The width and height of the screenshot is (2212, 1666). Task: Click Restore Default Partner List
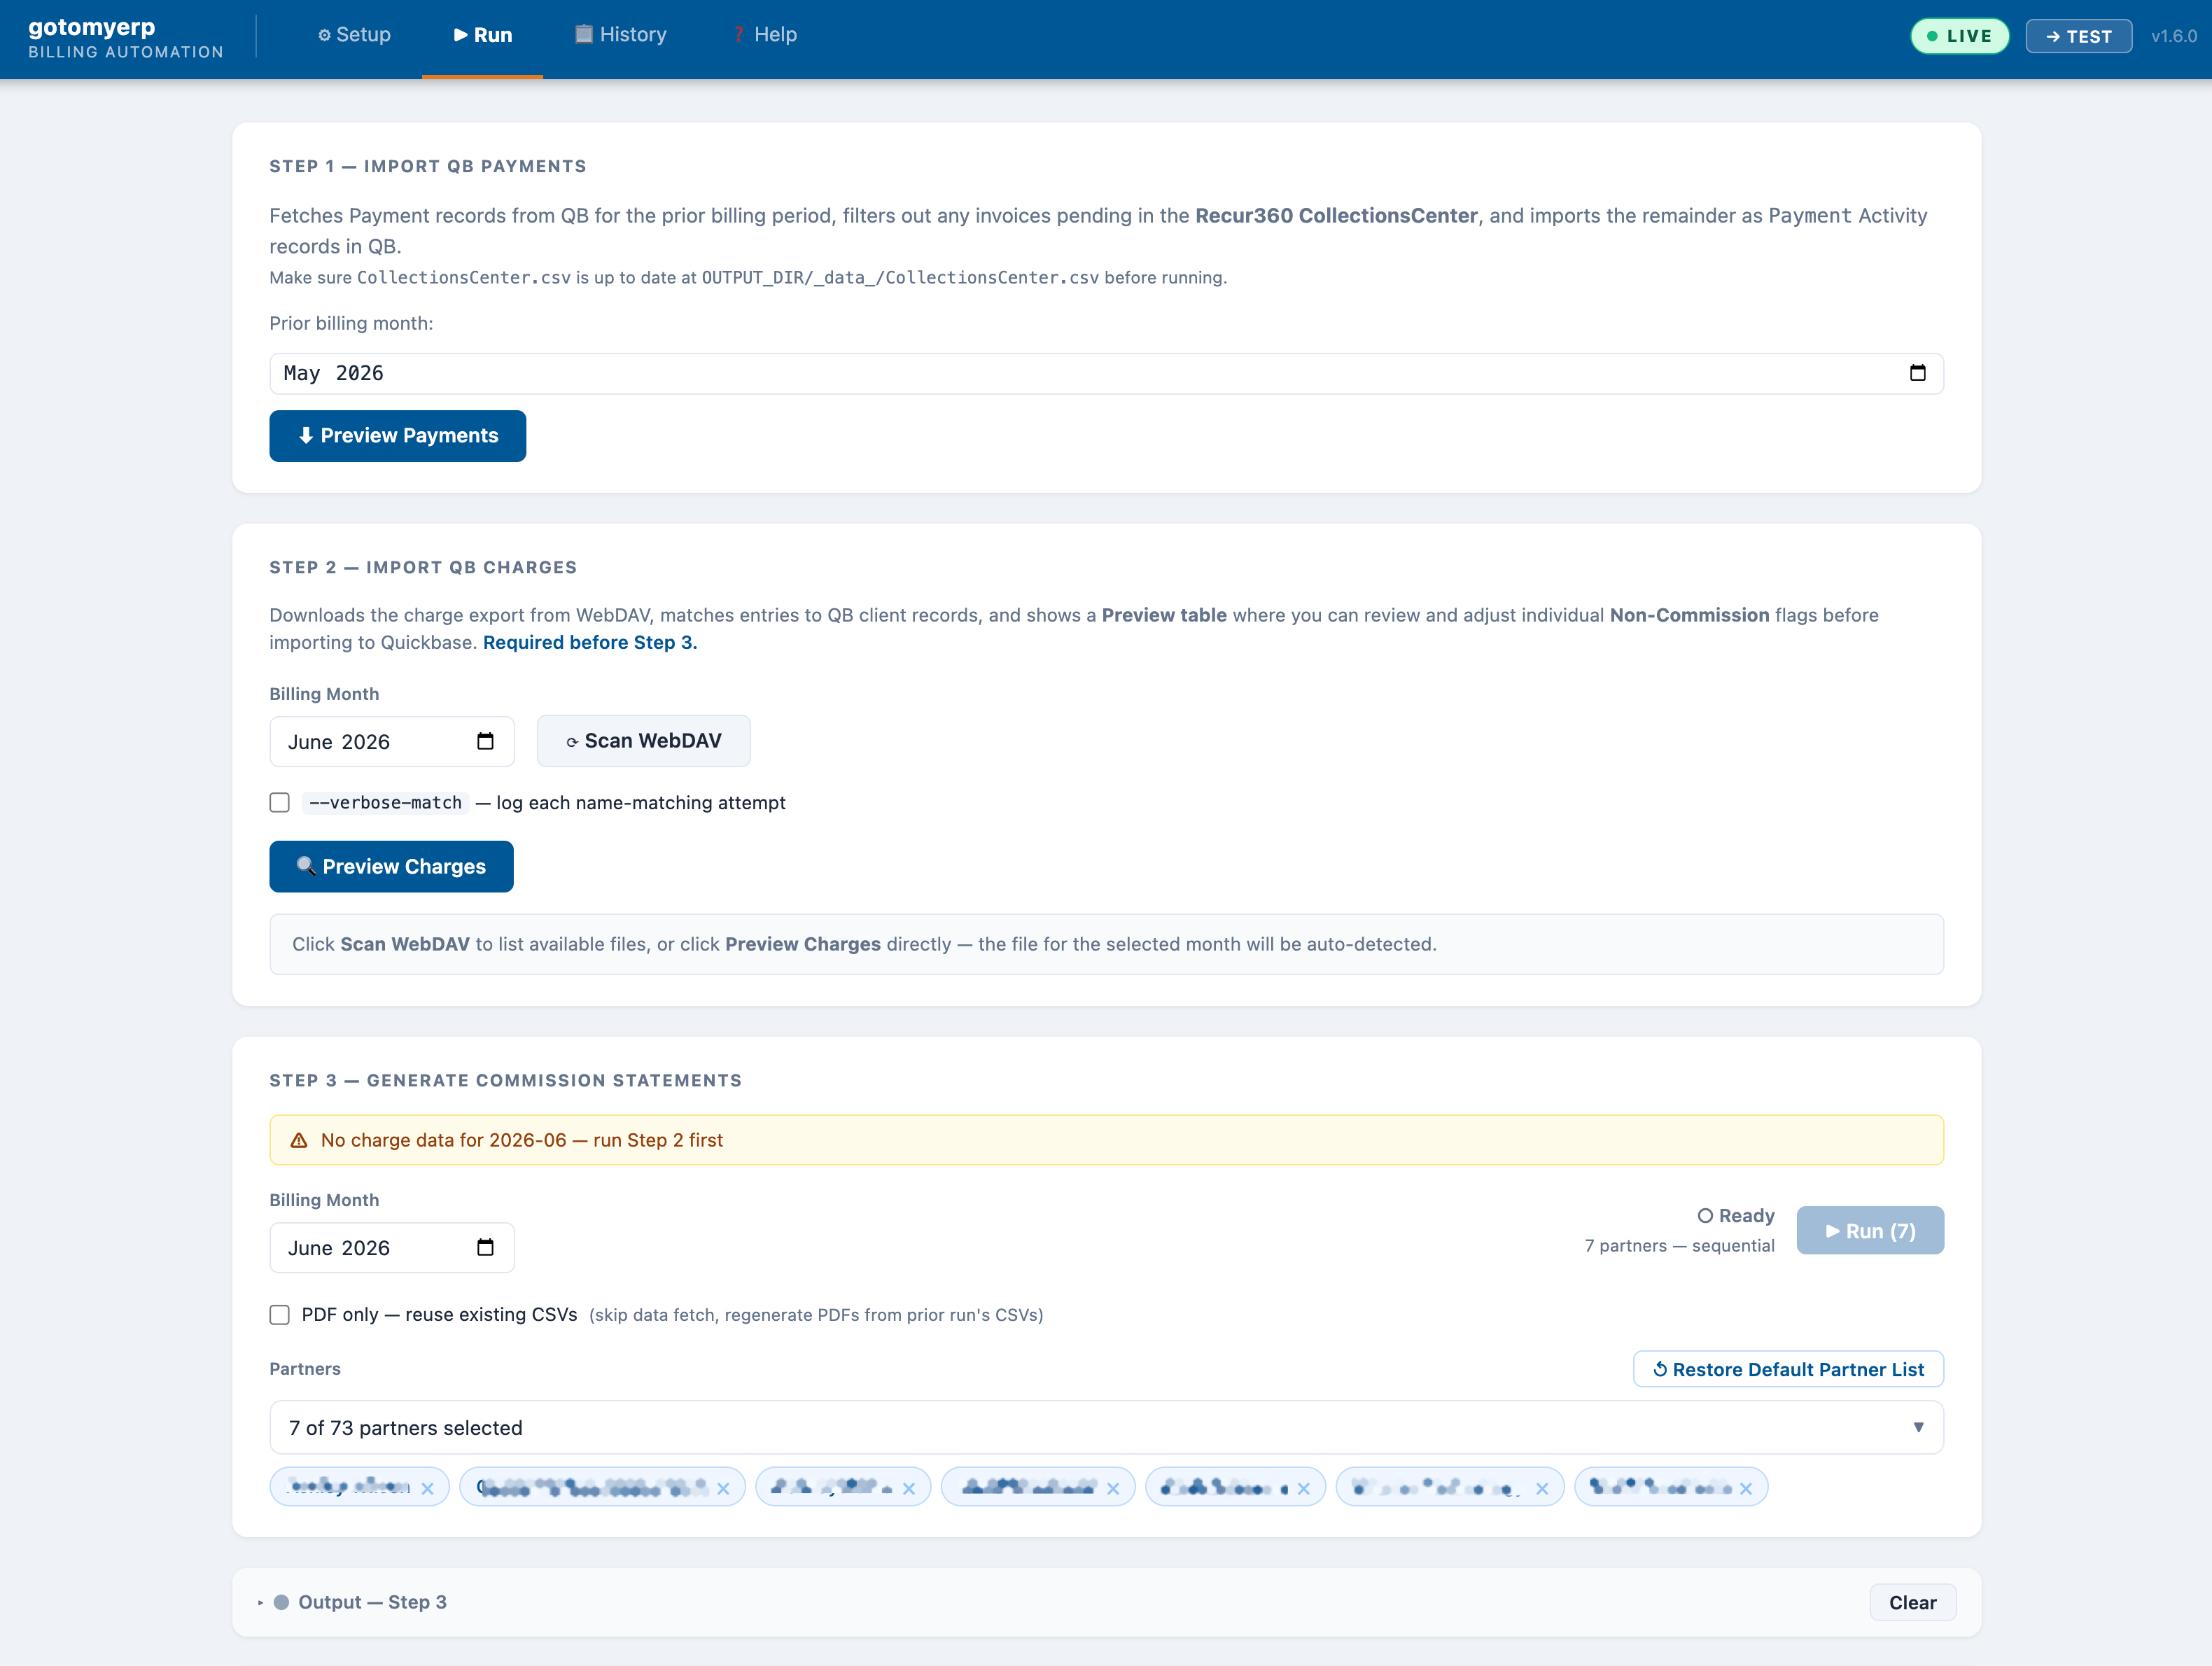1787,1369
